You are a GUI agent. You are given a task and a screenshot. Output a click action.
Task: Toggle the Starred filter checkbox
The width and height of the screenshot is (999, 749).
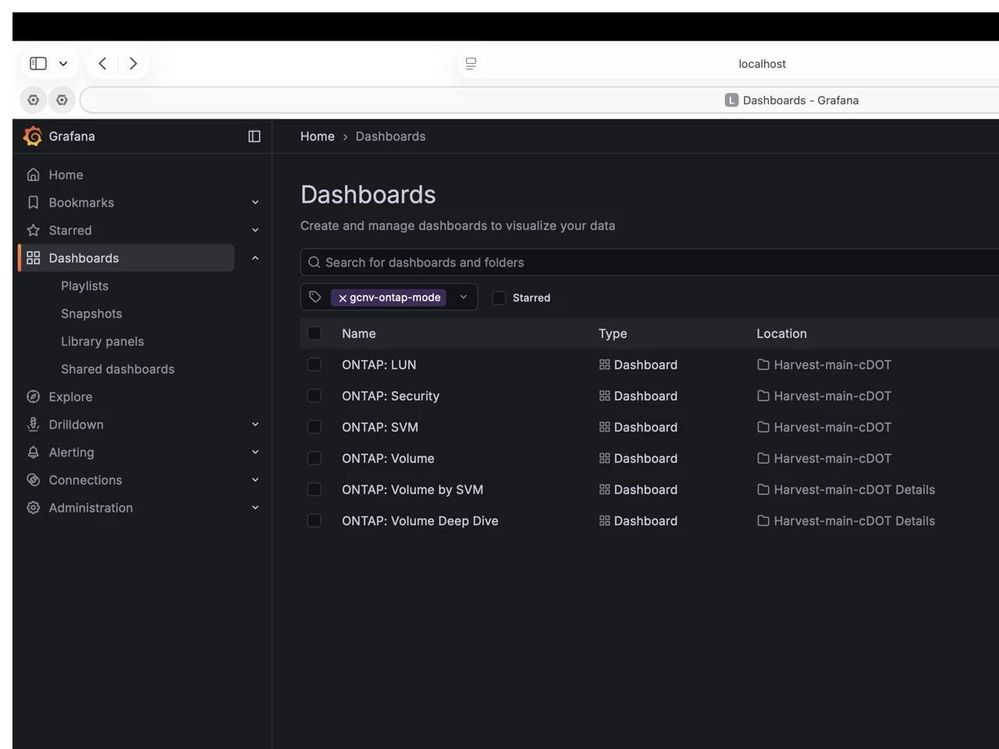(x=499, y=297)
